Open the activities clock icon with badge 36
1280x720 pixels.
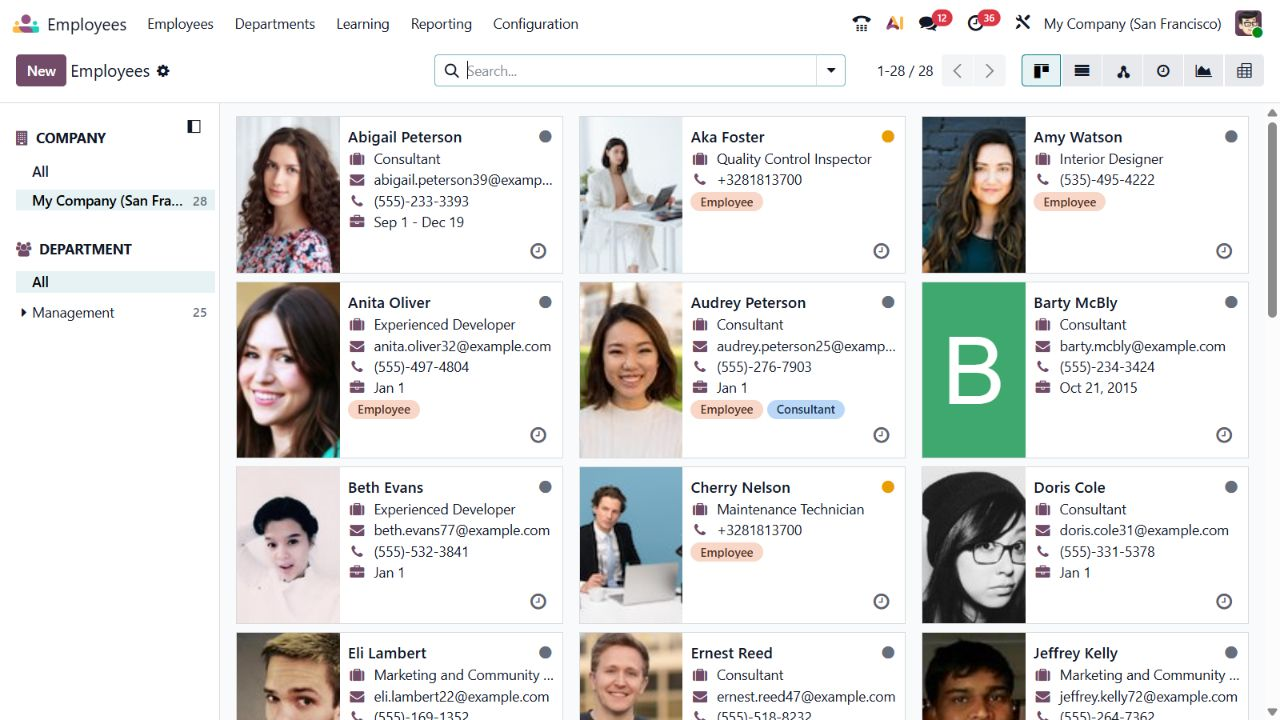pyautogui.click(x=977, y=23)
